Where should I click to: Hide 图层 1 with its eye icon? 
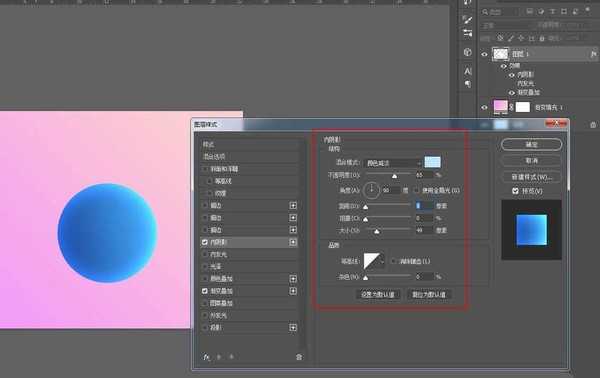coord(484,54)
